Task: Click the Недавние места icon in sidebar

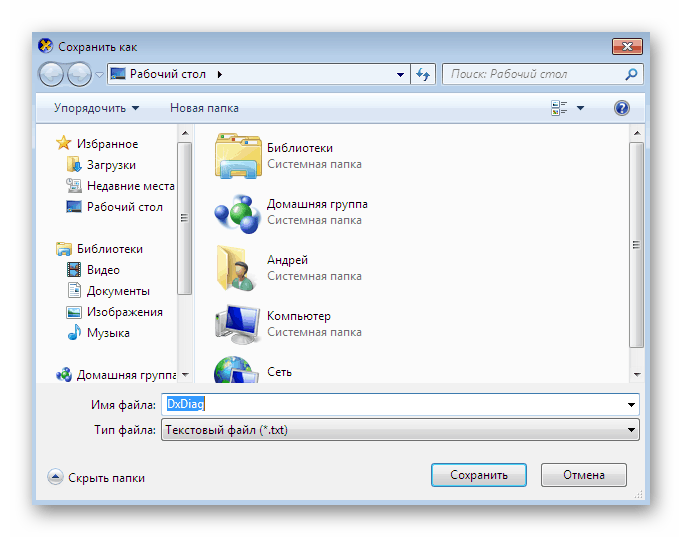Action: pyautogui.click(x=74, y=186)
